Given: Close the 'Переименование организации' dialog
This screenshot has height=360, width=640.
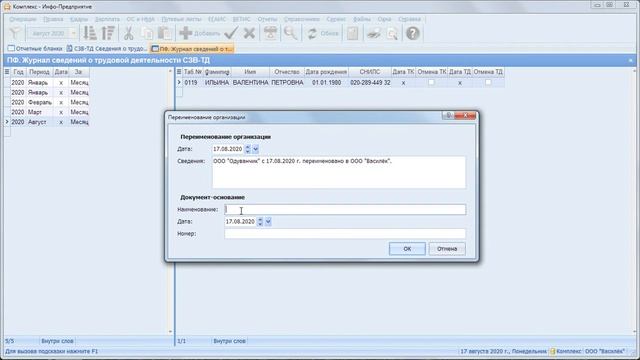Looking at the screenshot, I should (465, 116).
